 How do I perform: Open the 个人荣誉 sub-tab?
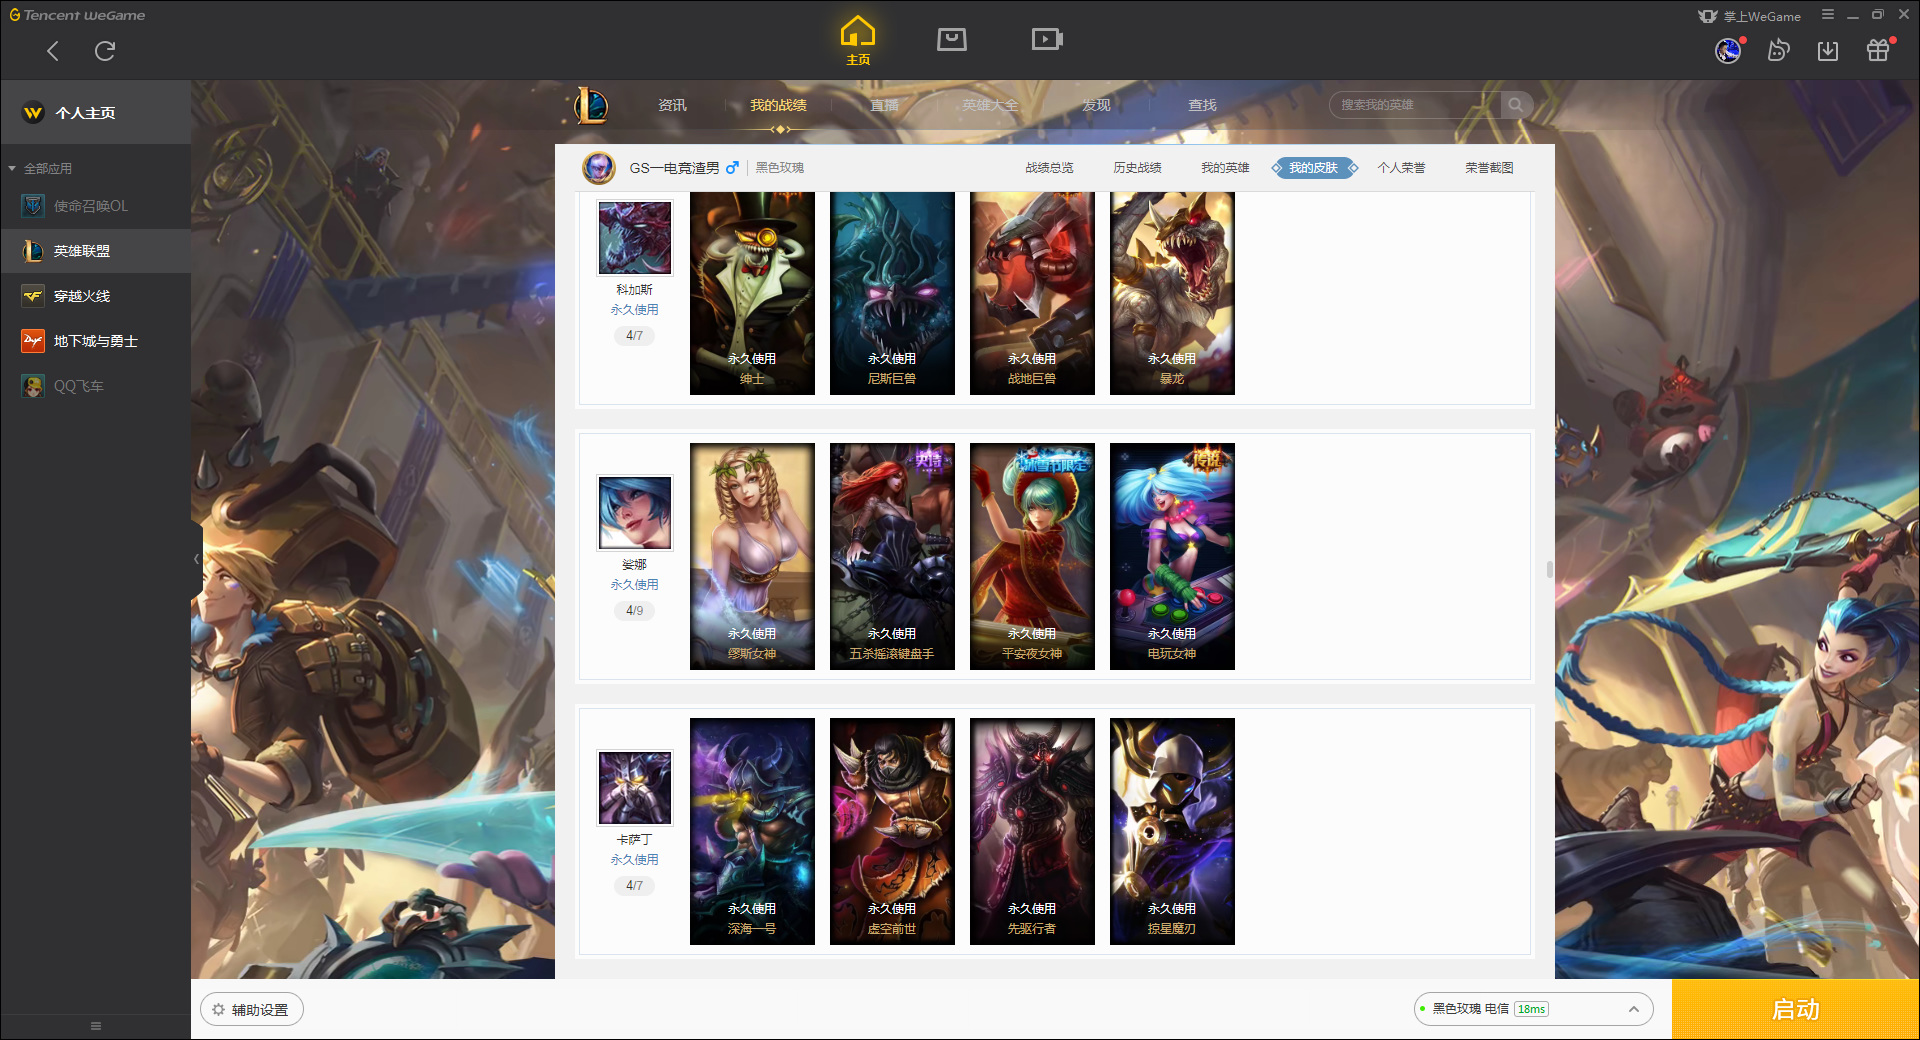[x=1401, y=168]
